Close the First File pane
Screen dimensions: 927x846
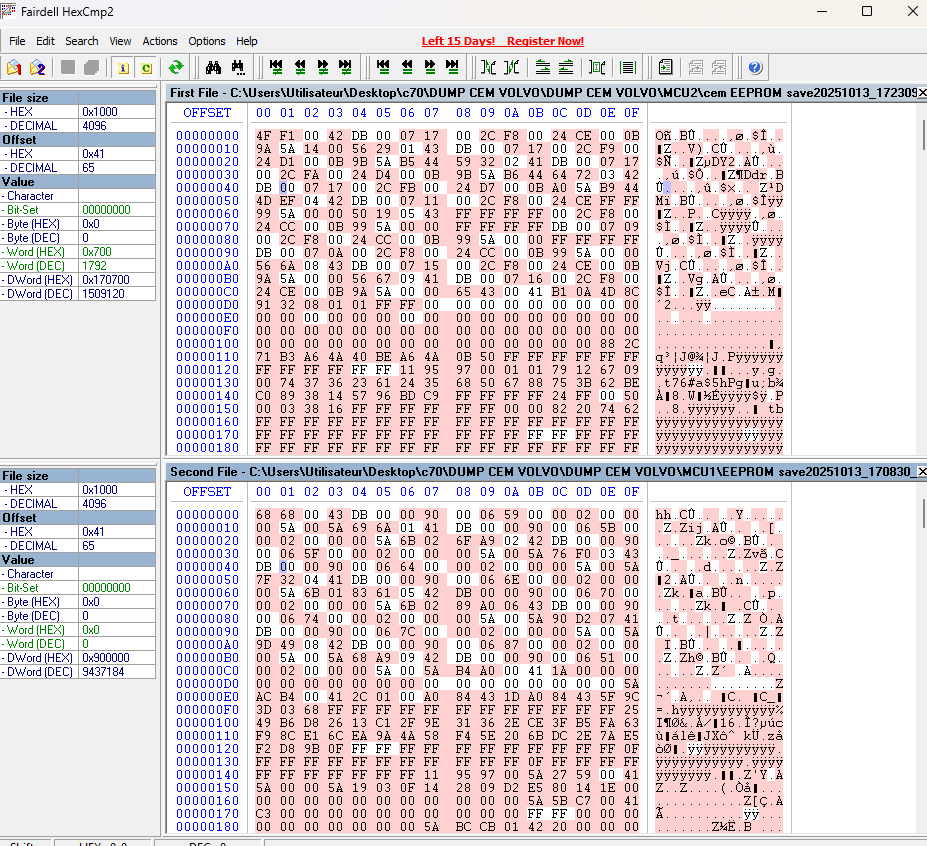(921, 93)
